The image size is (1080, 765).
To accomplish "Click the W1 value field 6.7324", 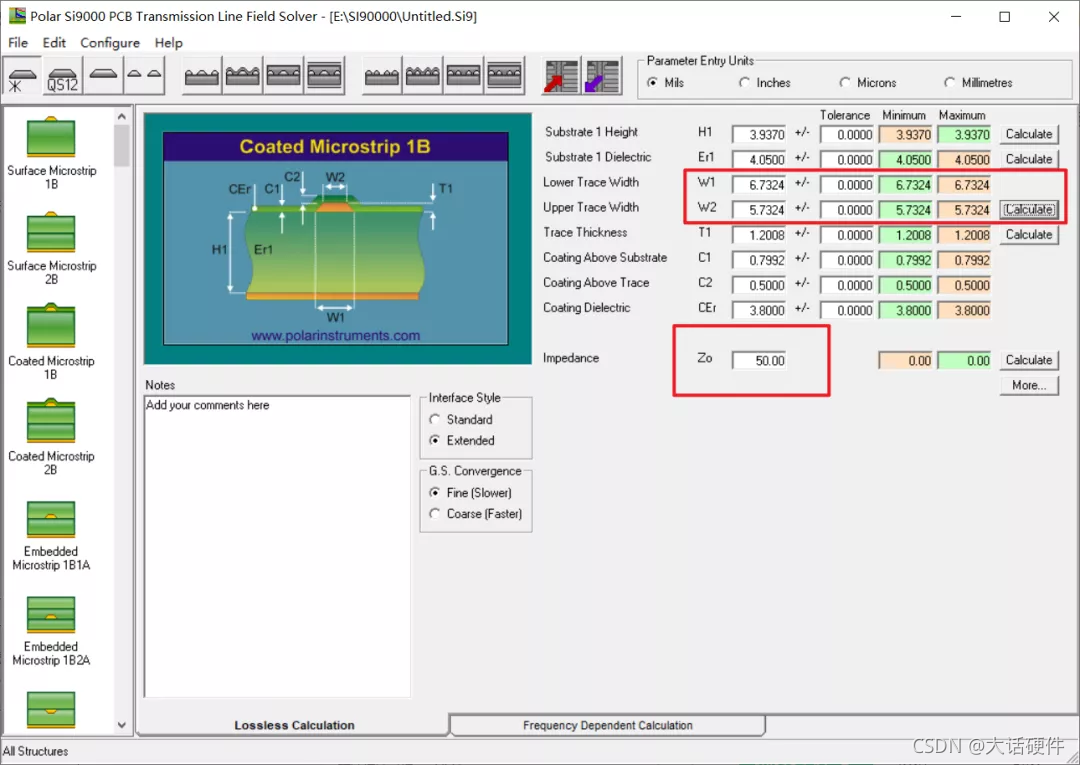I will (758, 185).
